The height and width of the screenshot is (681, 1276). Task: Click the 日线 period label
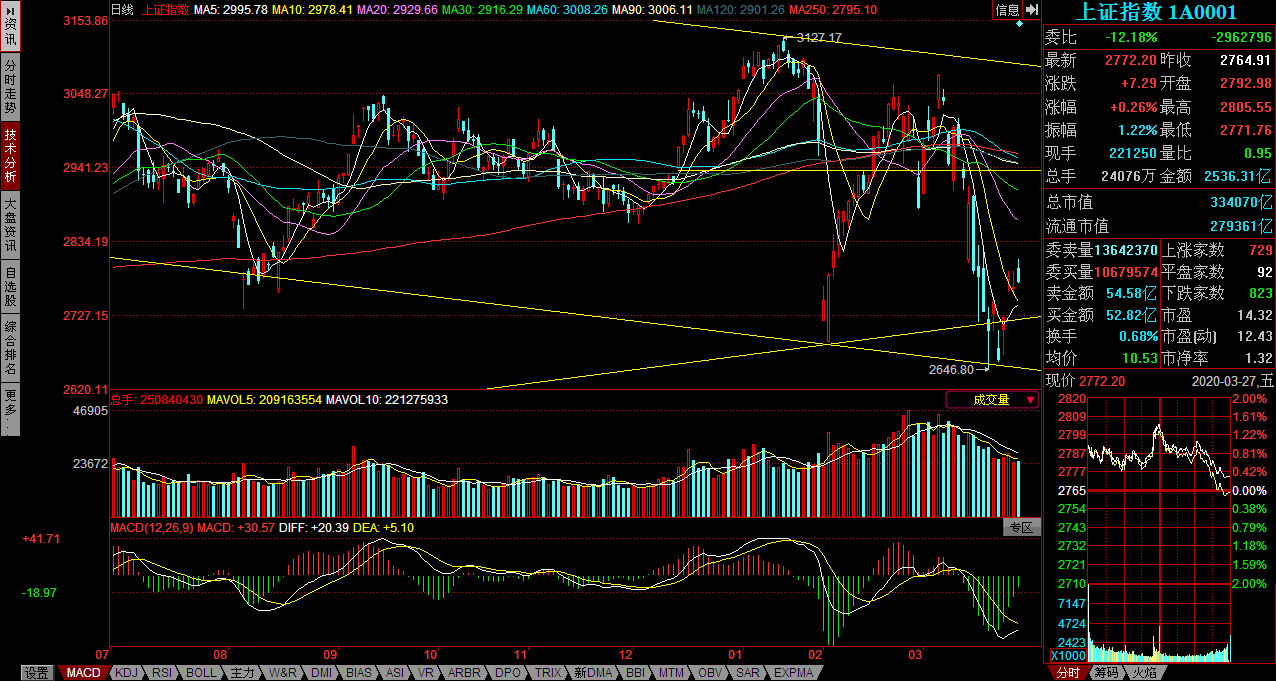(122, 10)
